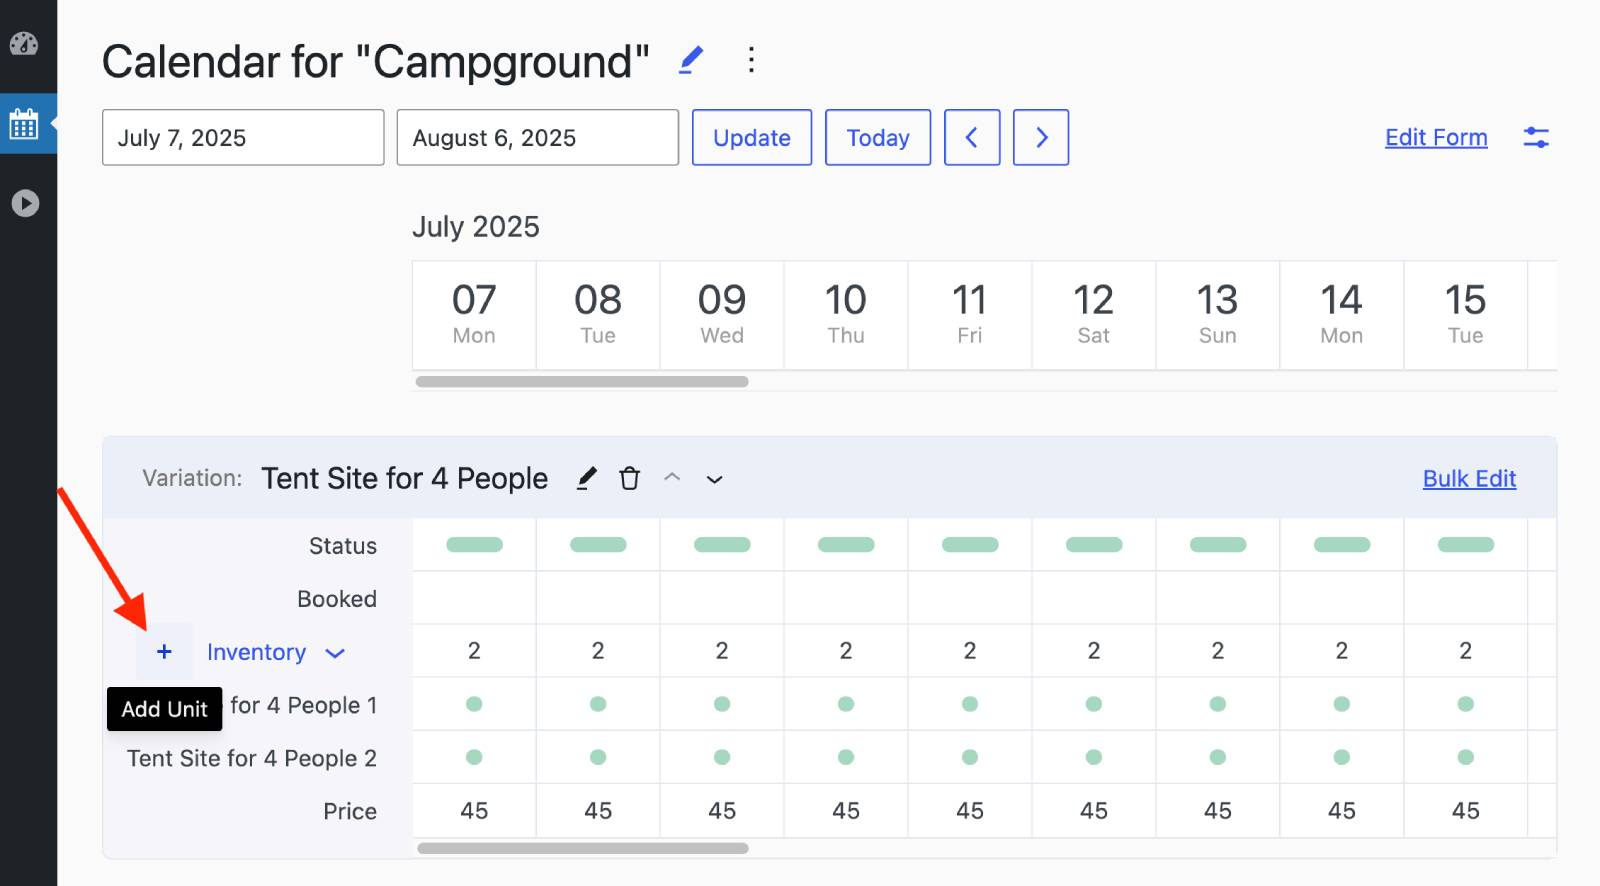Select the 08 Tue date header
This screenshot has width=1600, height=886.
click(598, 315)
